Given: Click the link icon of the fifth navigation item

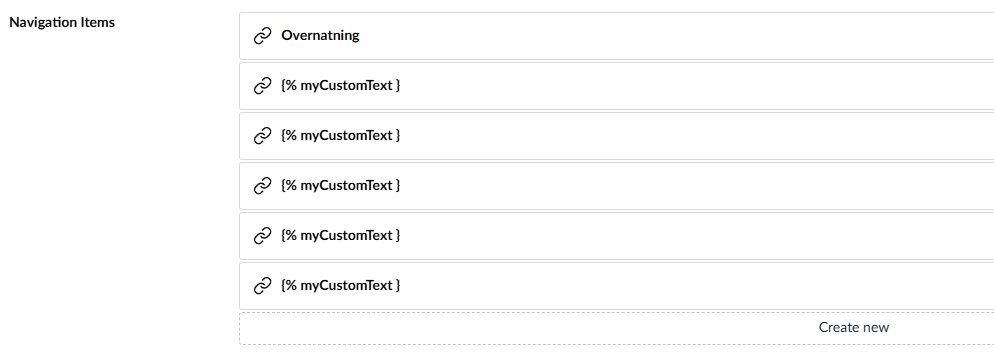Looking at the screenshot, I should coord(262,236).
